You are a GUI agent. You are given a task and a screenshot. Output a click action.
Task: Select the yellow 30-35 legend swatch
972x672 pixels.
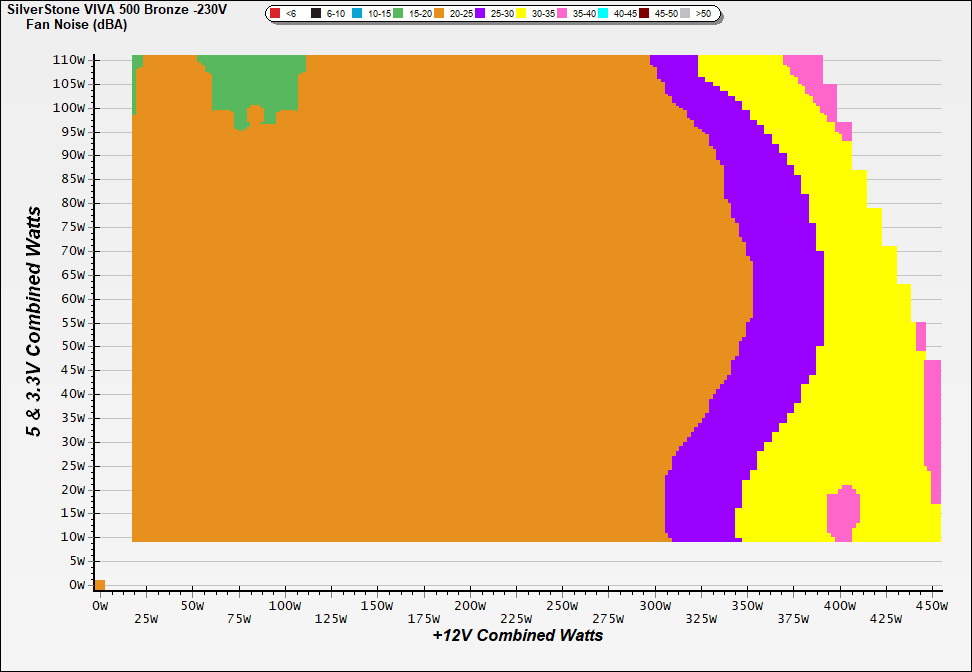521,14
